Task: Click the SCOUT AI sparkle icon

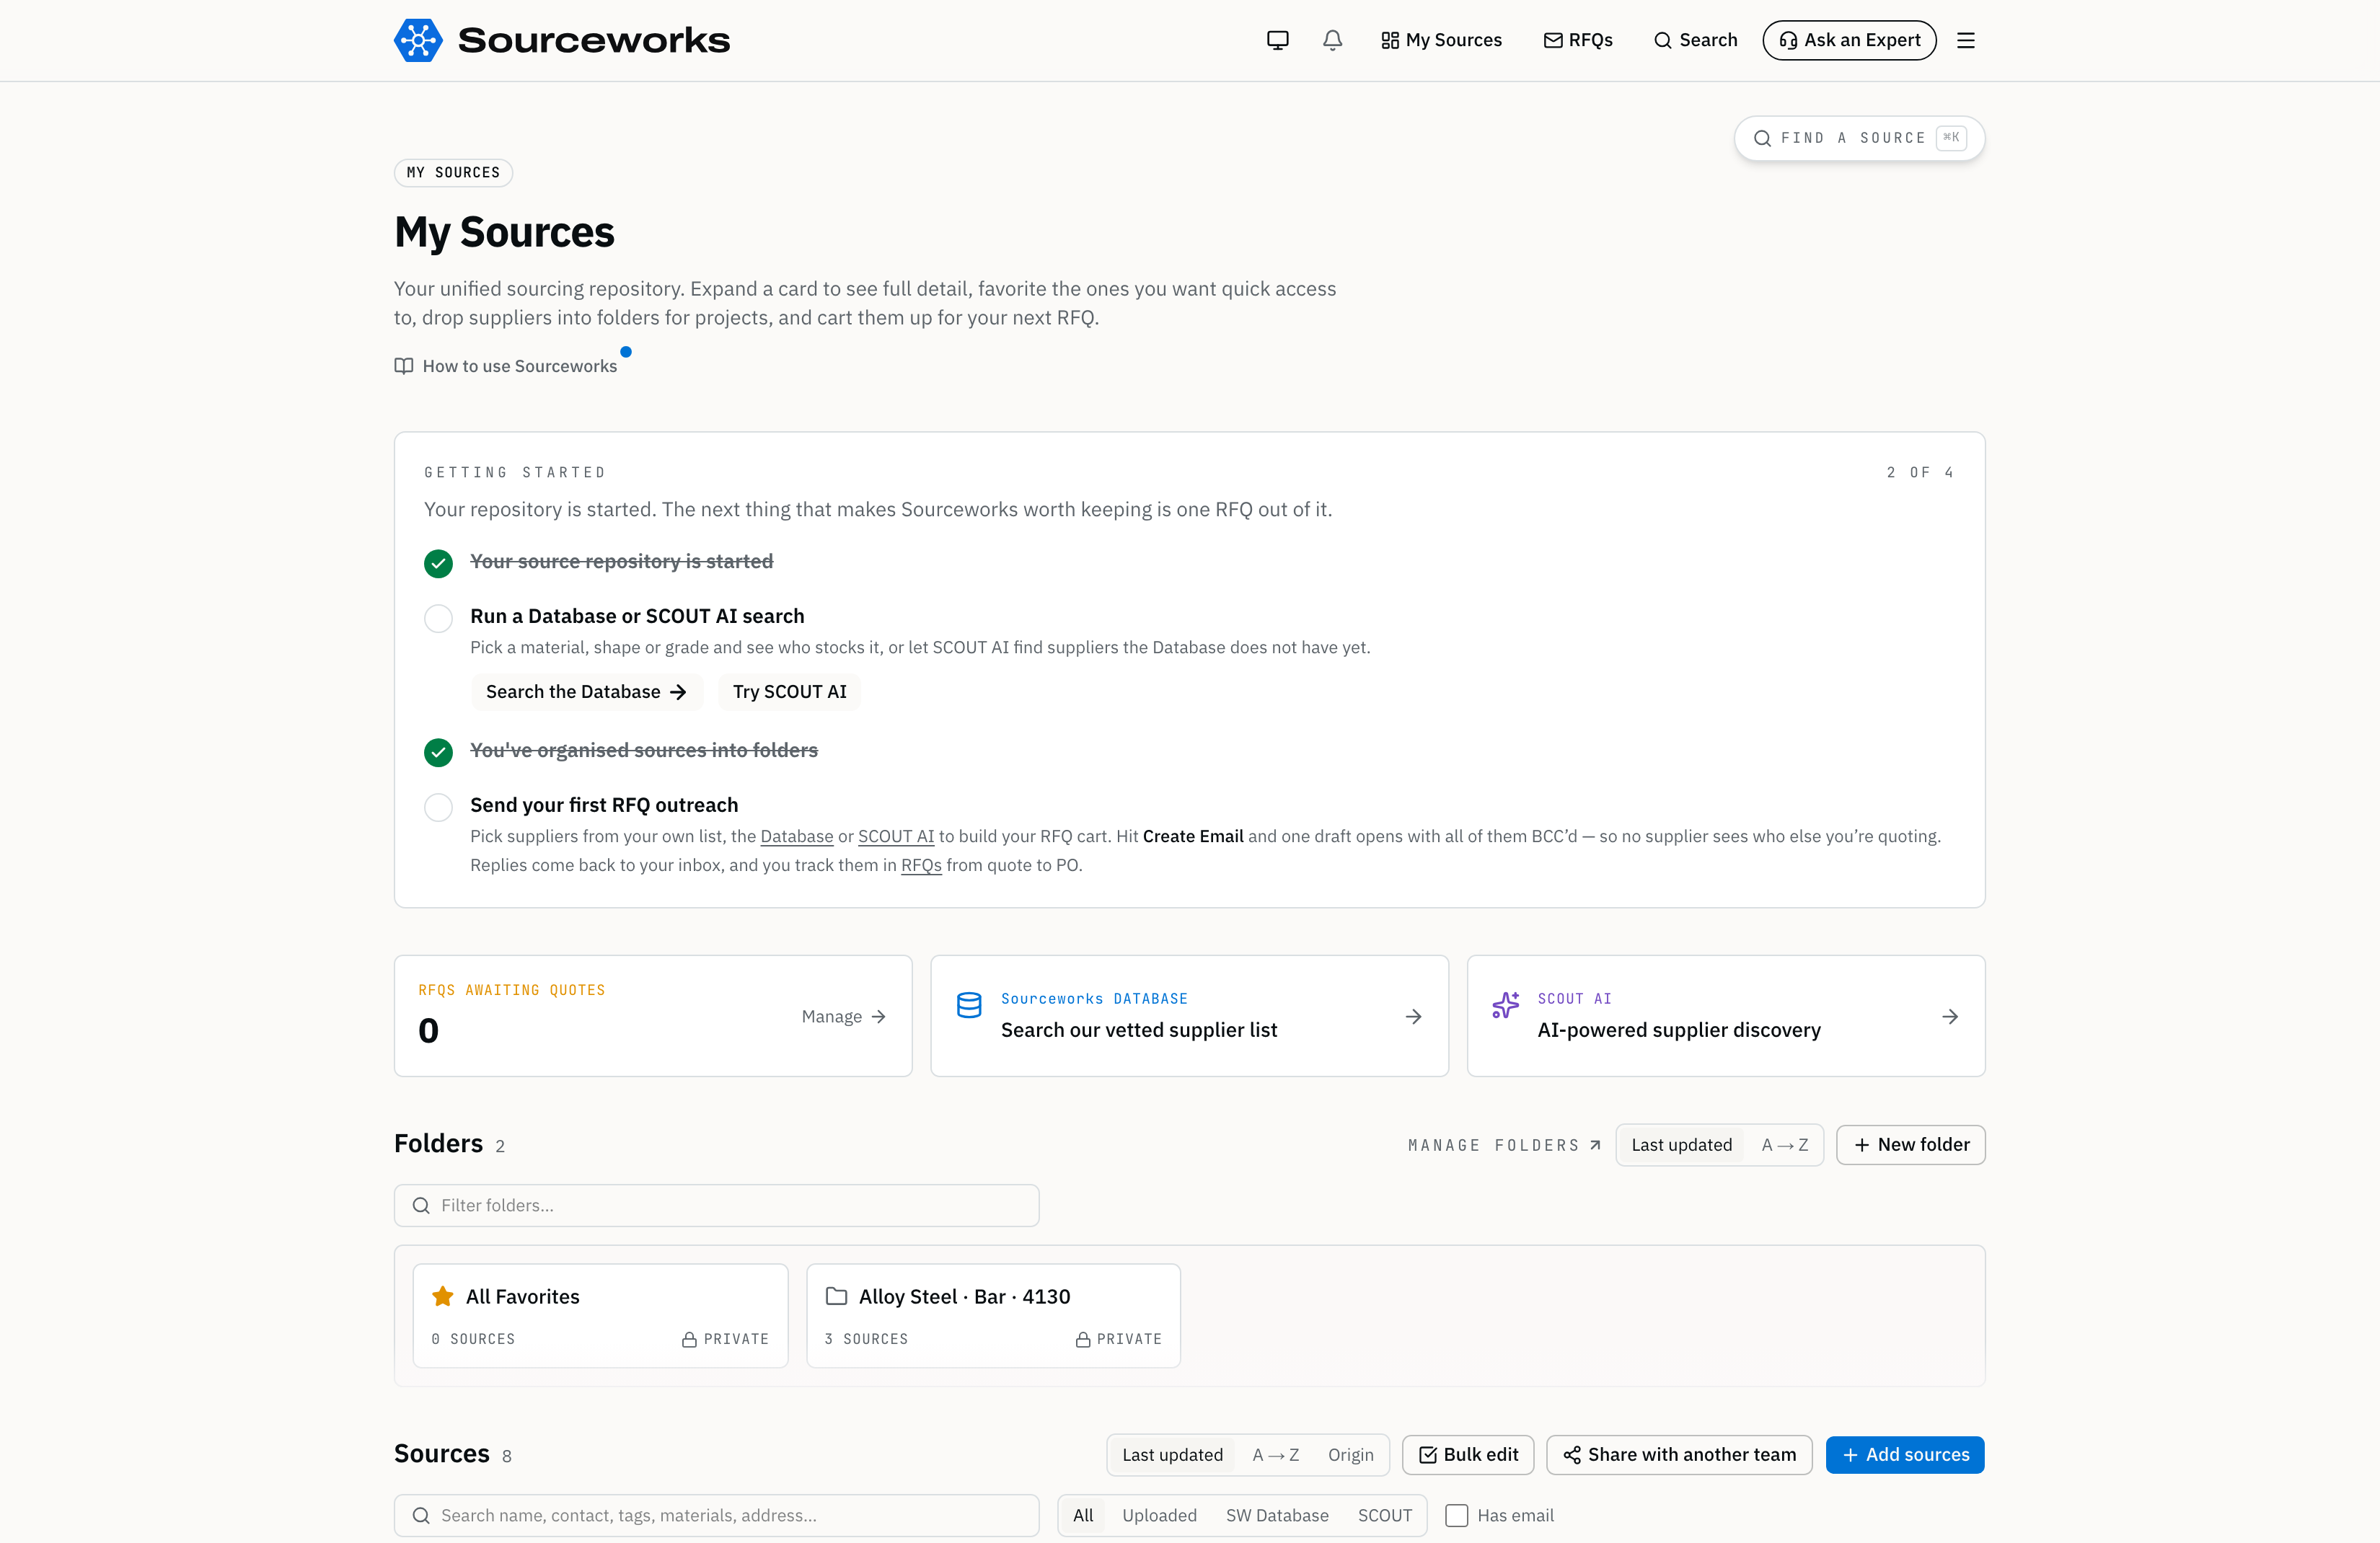Action: click(x=1505, y=1005)
